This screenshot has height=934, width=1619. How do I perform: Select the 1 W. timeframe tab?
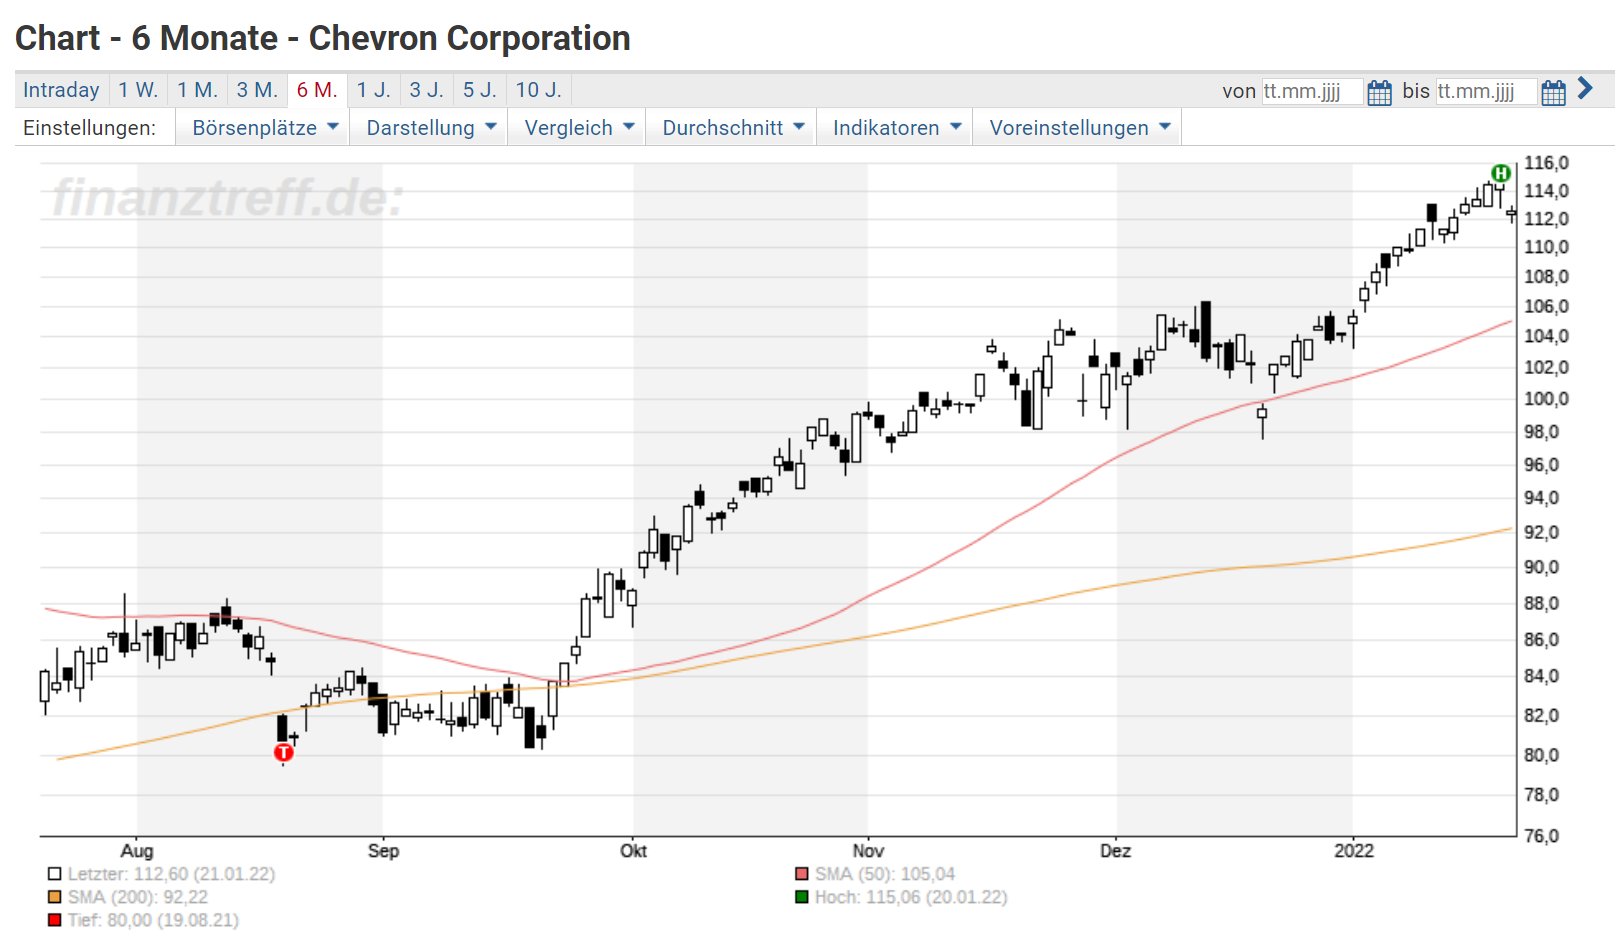pyautogui.click(x=138, y=90)
